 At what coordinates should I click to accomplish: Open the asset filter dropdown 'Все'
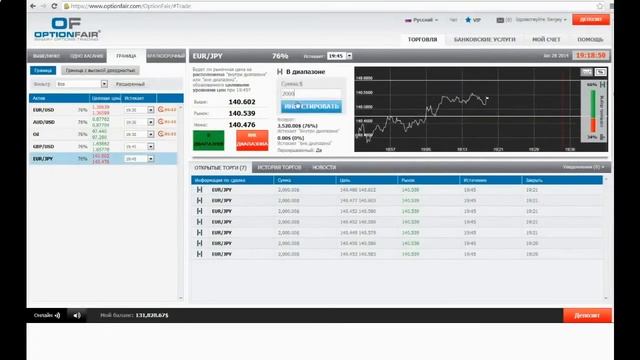click(x=82, y=84)
